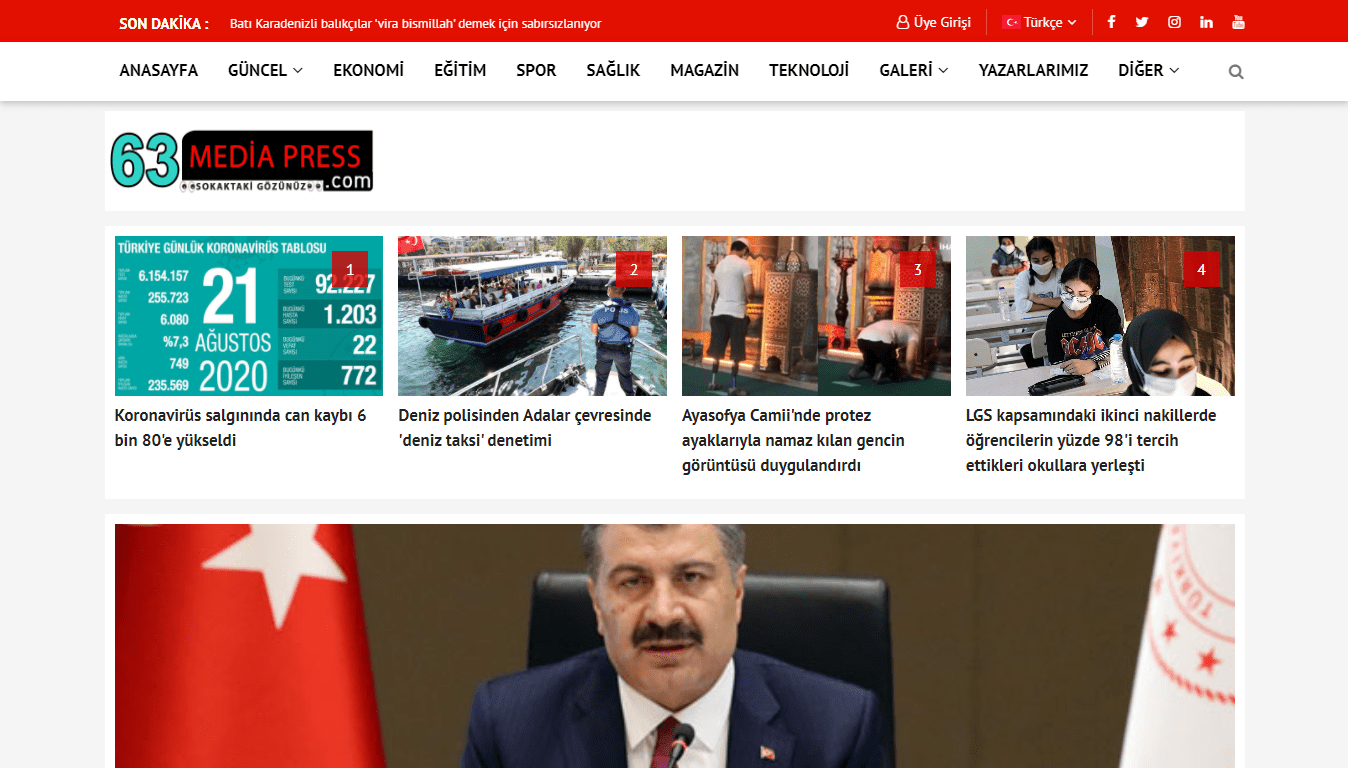
Task: Open the MAGAZİN section
Action: pos(704,70)
